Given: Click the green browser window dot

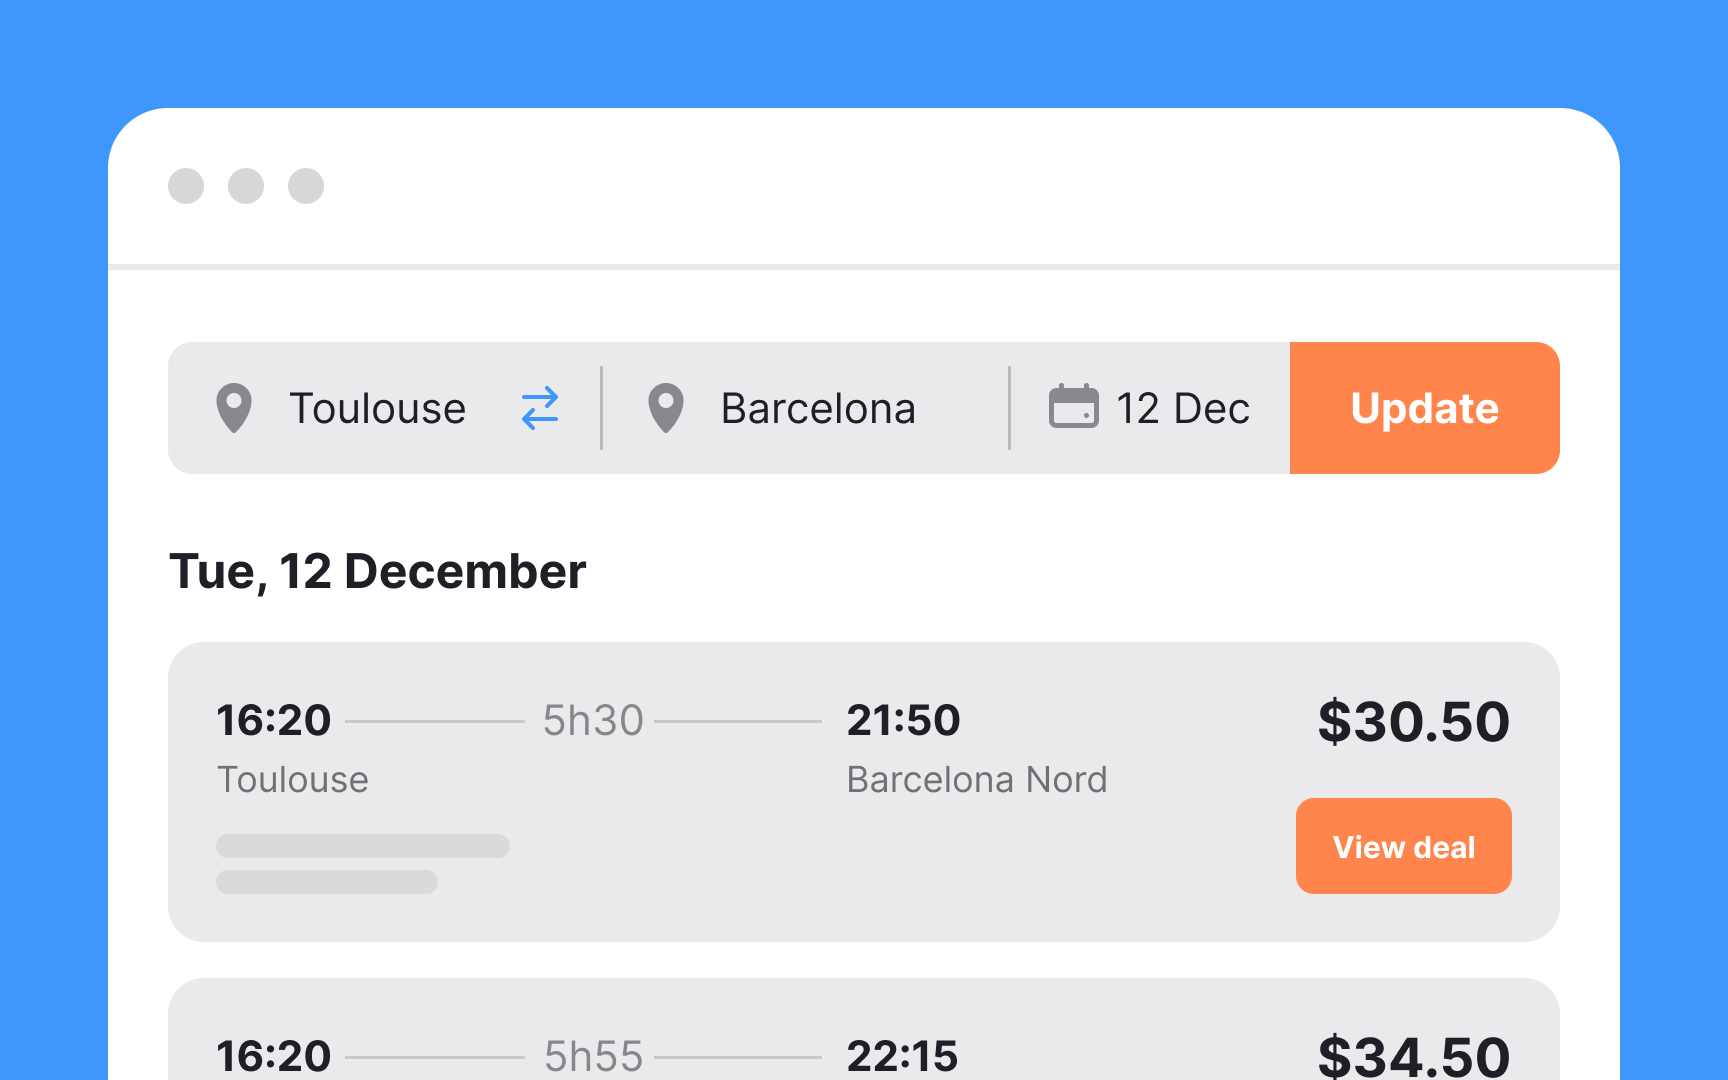Looking at the screenshot, I should point(306,186).
